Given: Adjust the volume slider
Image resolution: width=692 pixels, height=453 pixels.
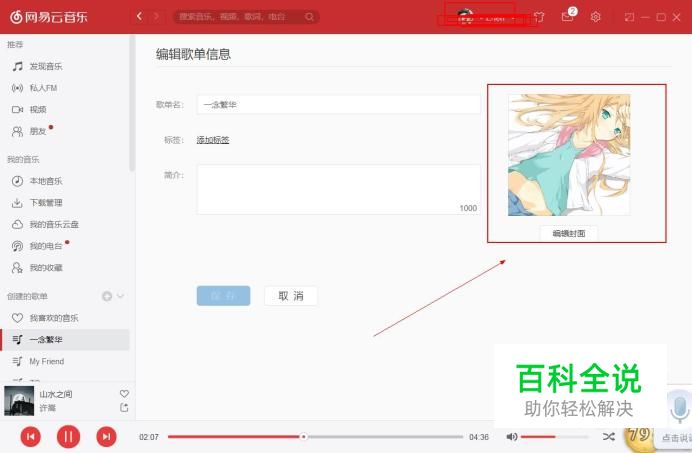Looking at the screenshot, I should 554,437.
